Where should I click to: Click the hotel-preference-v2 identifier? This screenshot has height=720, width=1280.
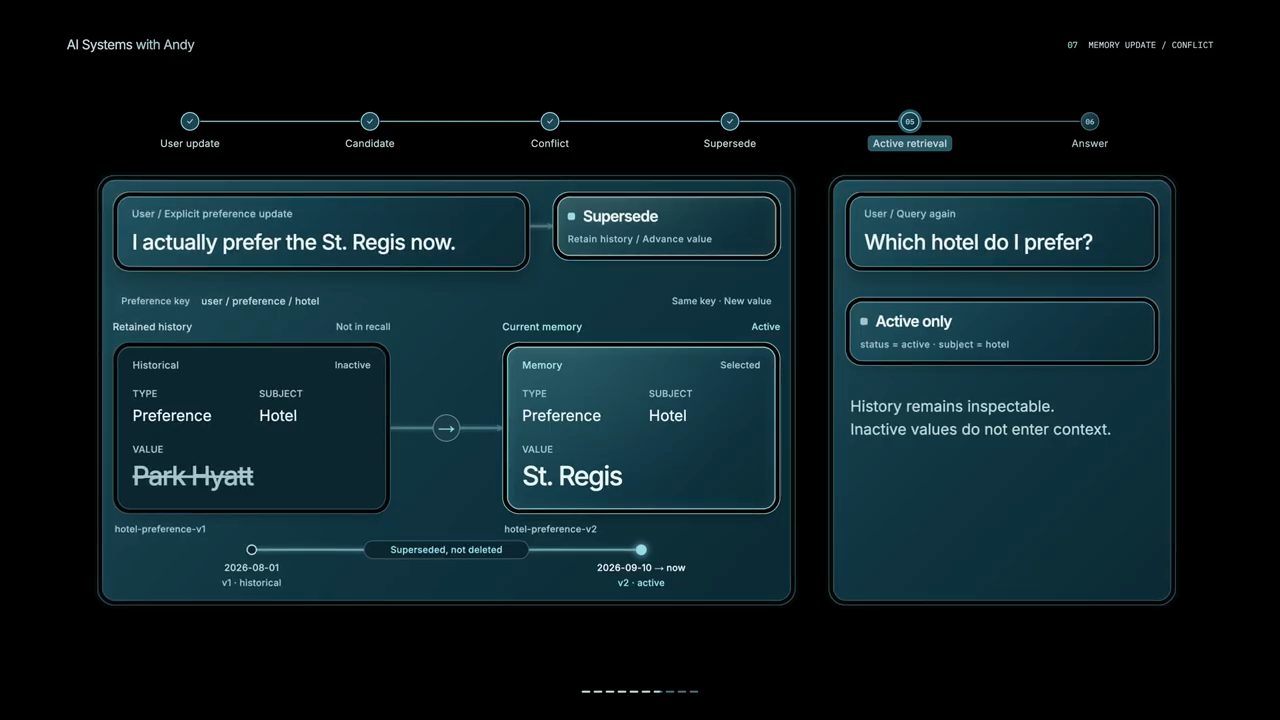click(550, 529)
